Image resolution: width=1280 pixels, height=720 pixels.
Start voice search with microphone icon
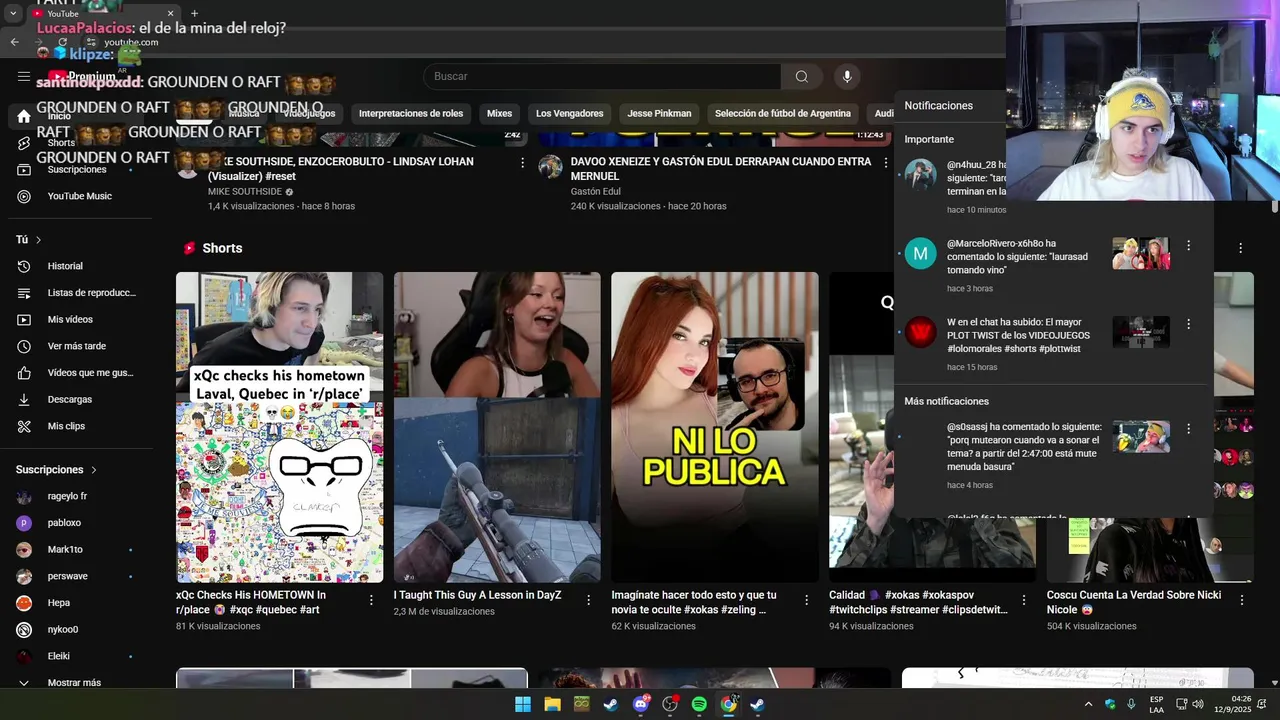pos(847,77)
